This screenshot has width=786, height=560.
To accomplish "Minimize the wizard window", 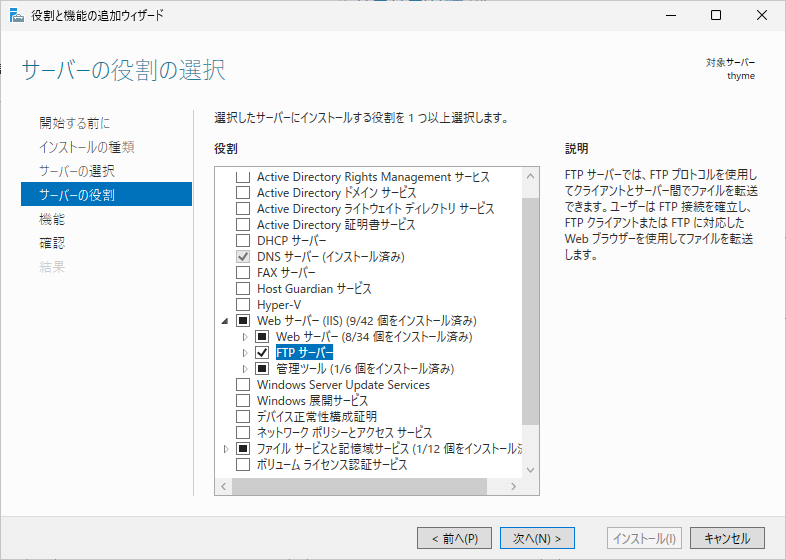I will tap(671, 16).
